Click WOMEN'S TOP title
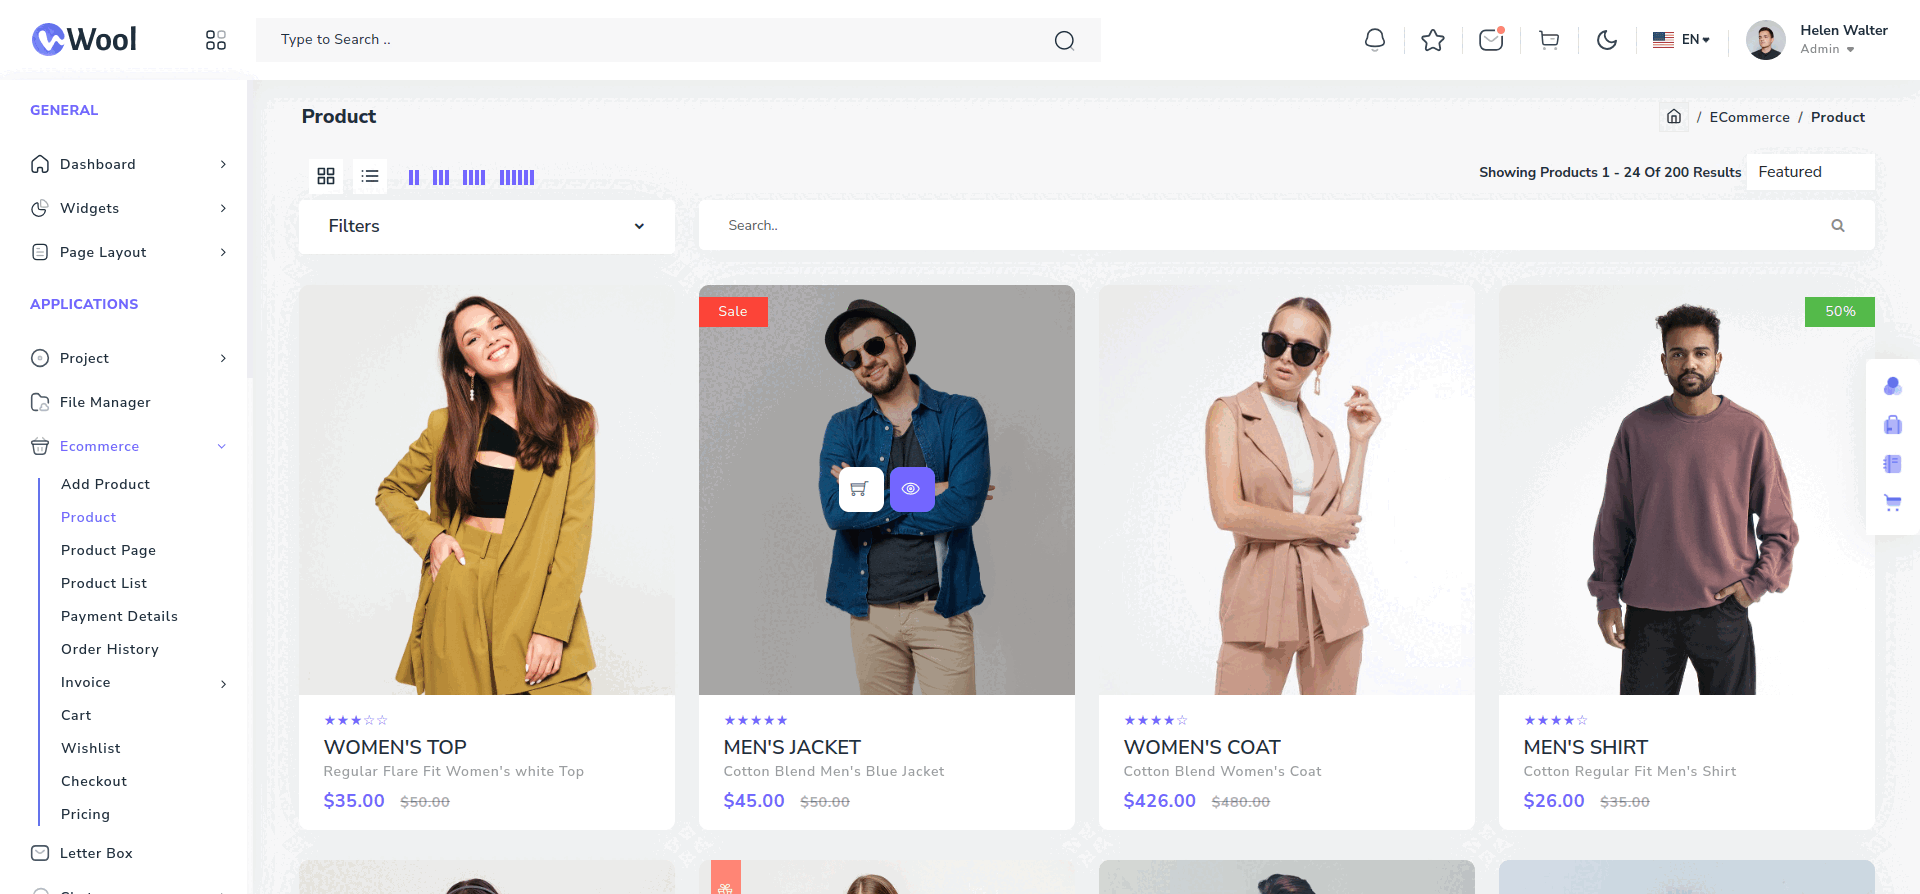The height and width of the screenshot is (894, 1920). tap(395, 747)
